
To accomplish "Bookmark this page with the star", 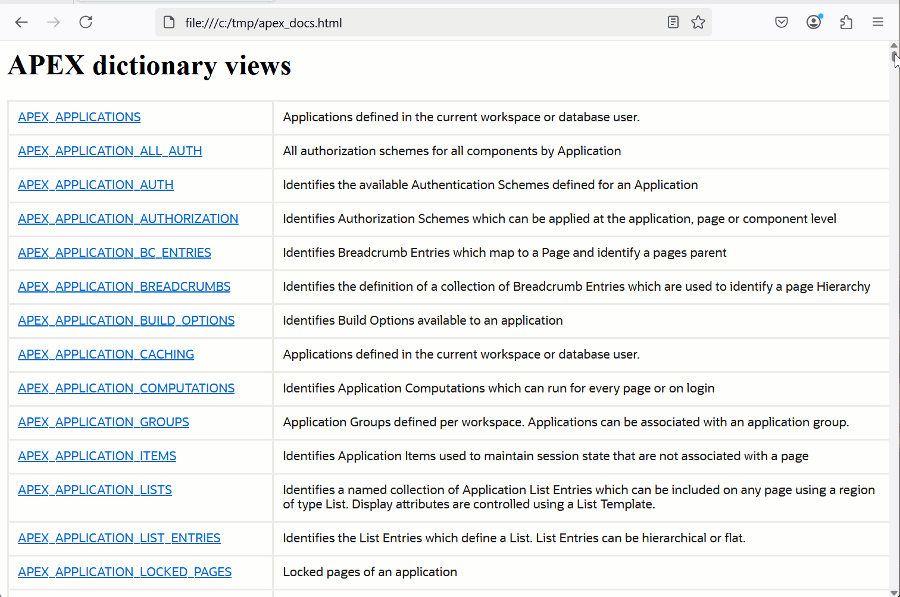I will point(698,22).
